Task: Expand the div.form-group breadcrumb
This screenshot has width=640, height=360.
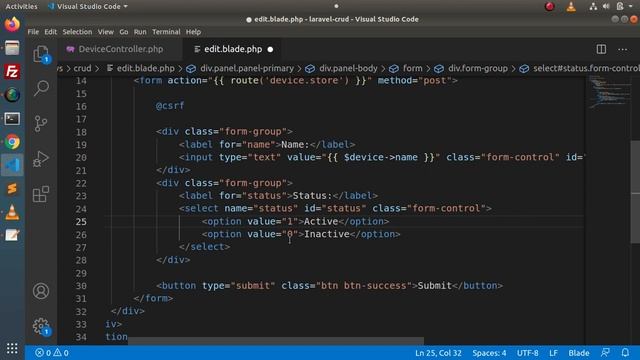Action: pyautogui.click(x=472, y=69)
